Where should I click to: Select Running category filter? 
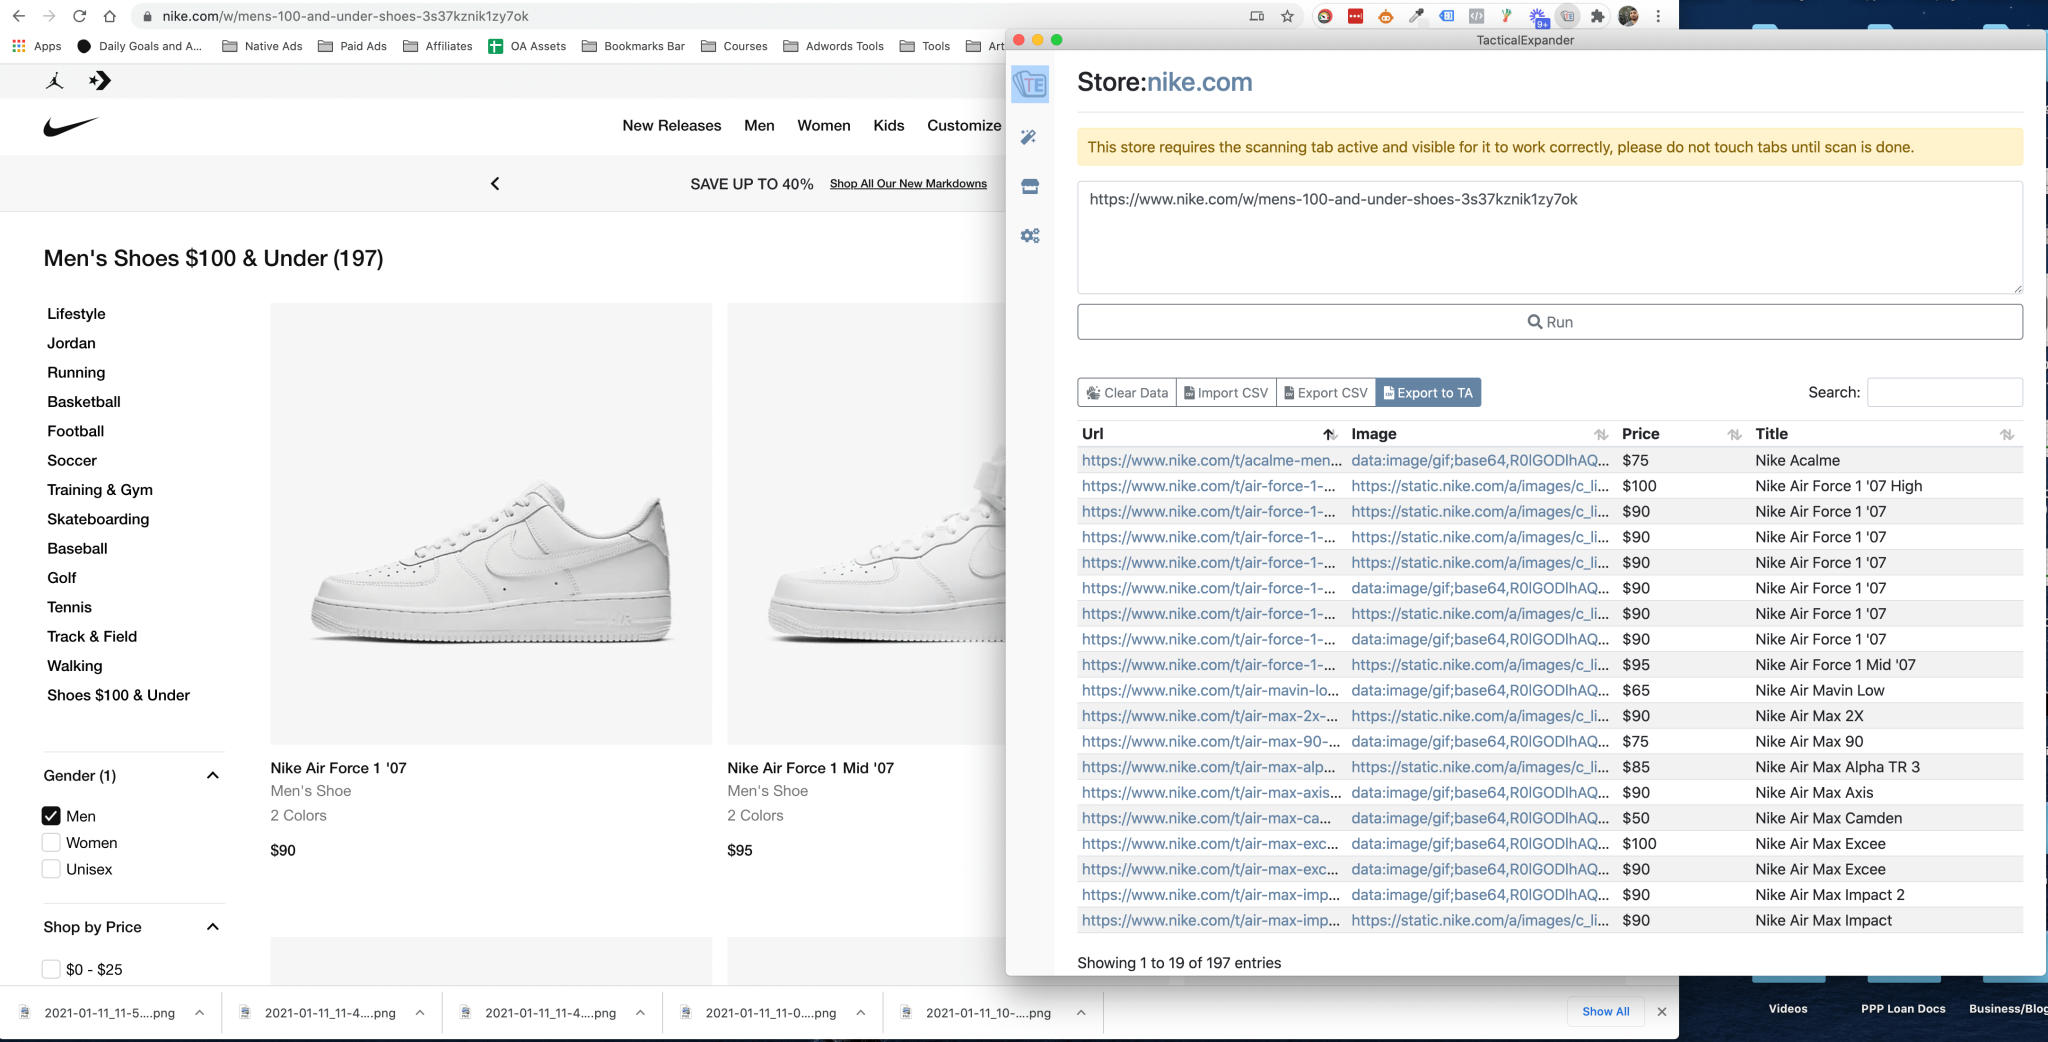[x=76, y=372]
